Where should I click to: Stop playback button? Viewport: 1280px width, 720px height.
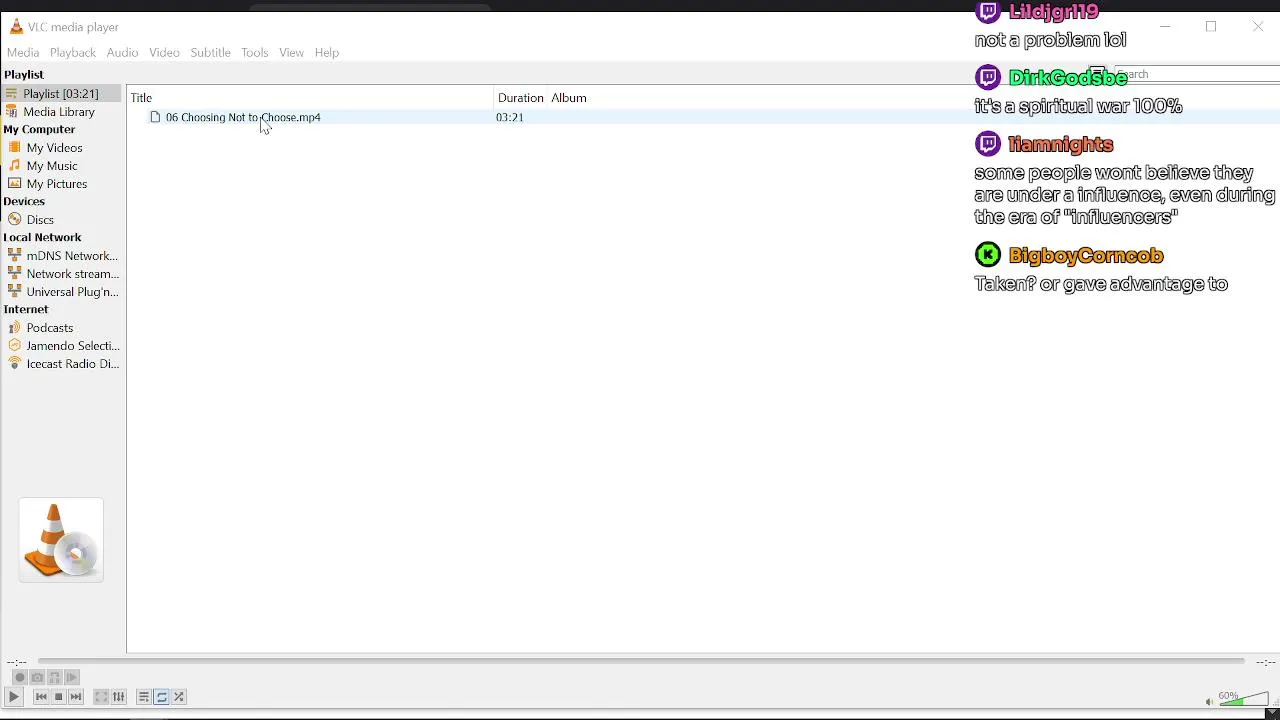pos(58,697)
